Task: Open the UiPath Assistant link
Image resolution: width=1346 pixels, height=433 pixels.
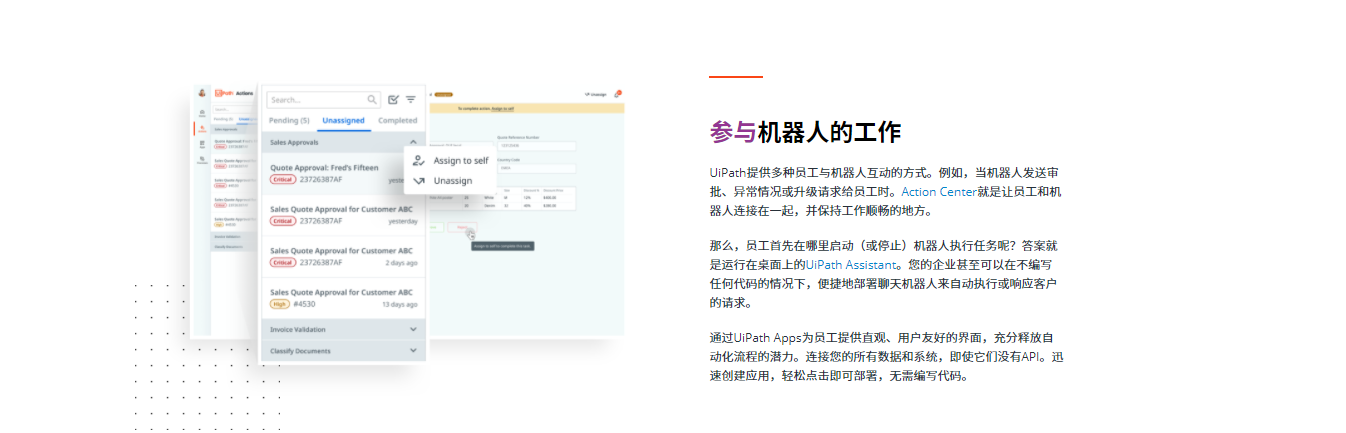Action: pos(851,265)
